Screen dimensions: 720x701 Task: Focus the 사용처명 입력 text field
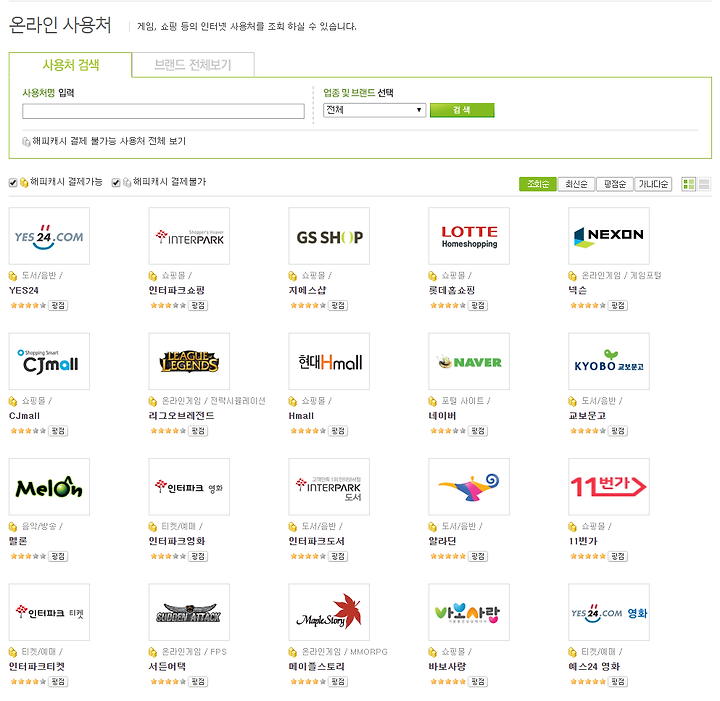point(163,111)
